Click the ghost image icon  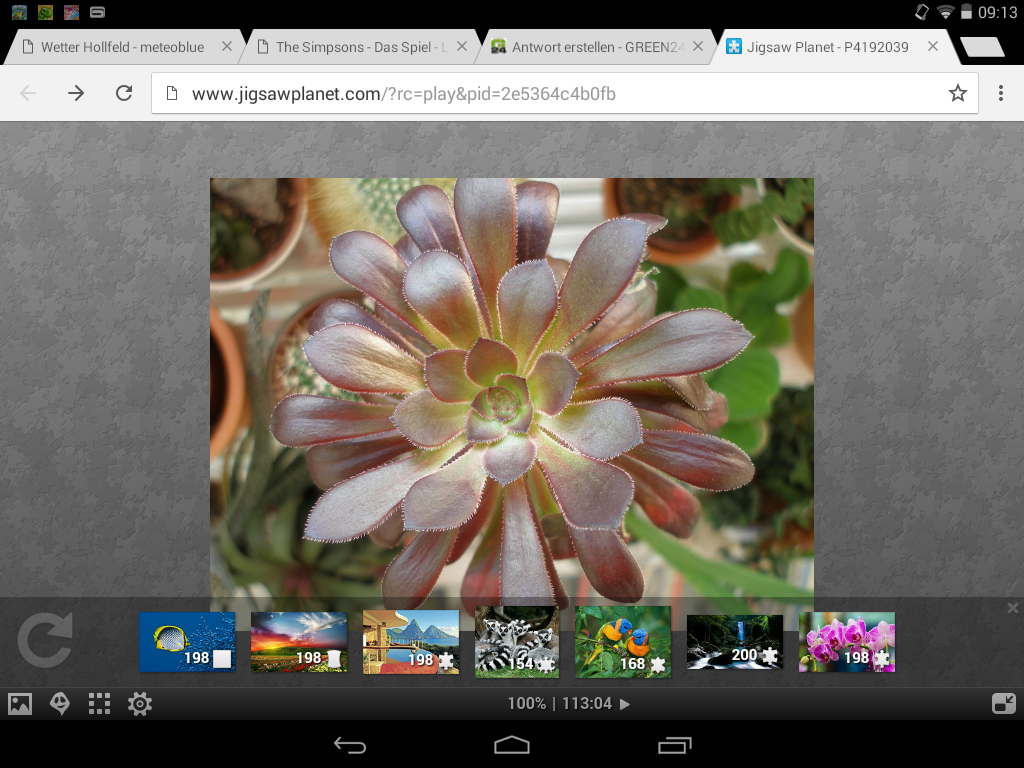coord(60,704)
